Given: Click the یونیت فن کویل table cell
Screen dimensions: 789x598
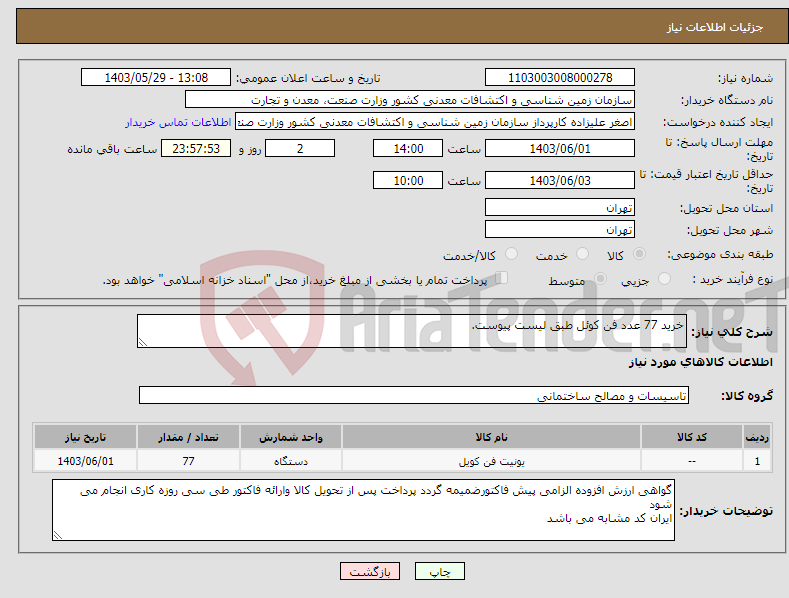Looking at the screenshot, I should [491, 461].
